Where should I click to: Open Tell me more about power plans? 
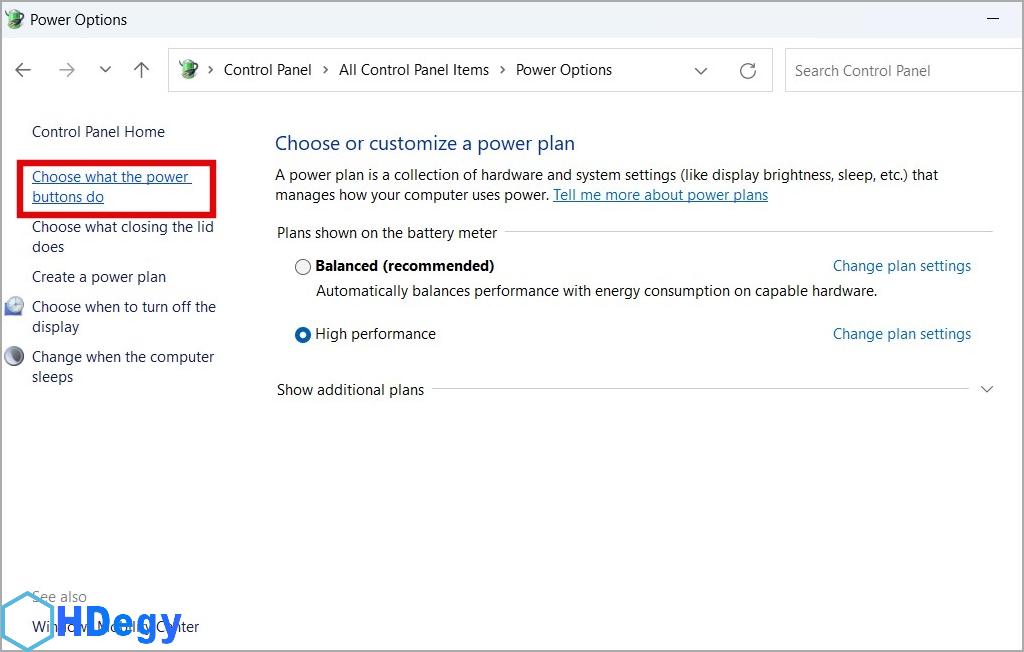coord(660,195)
